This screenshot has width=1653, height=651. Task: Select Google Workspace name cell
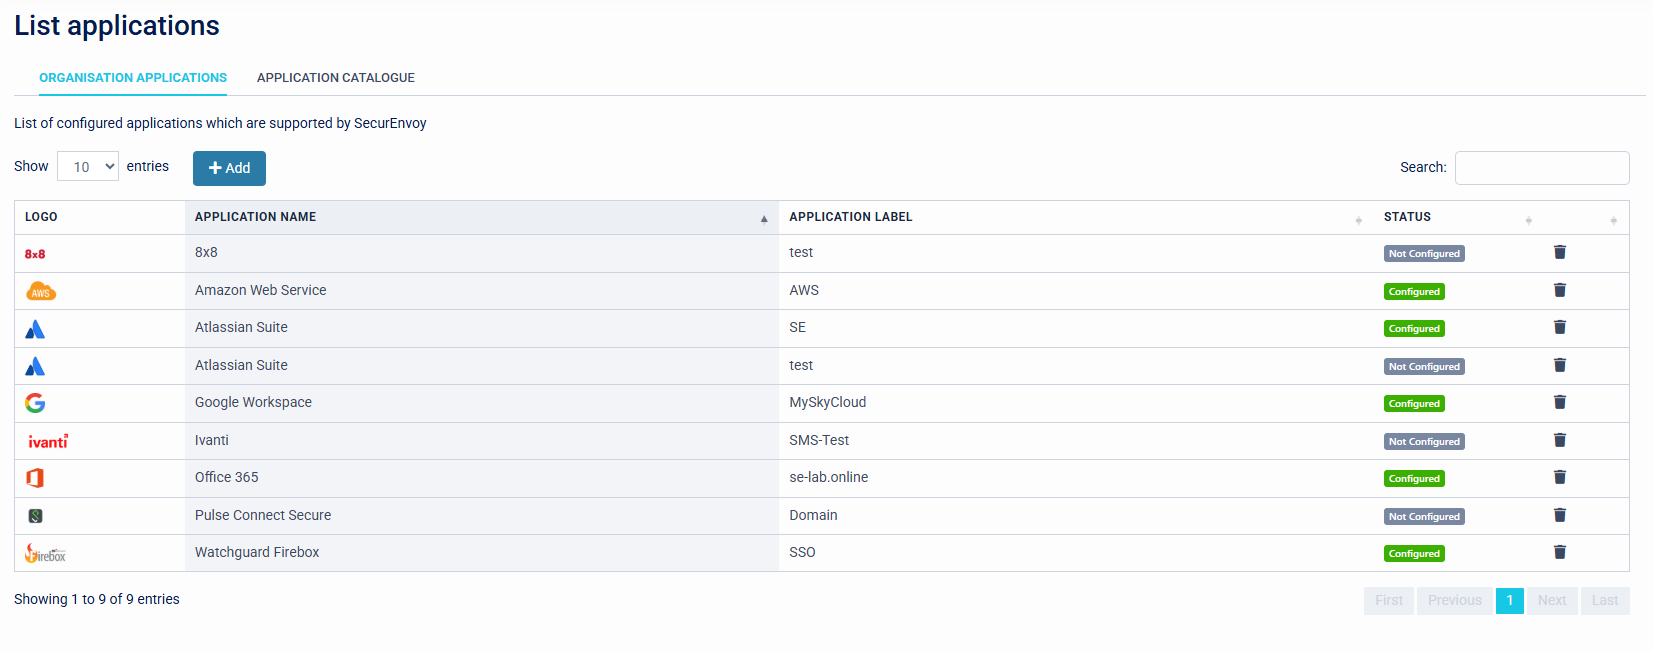click(481, 402)
